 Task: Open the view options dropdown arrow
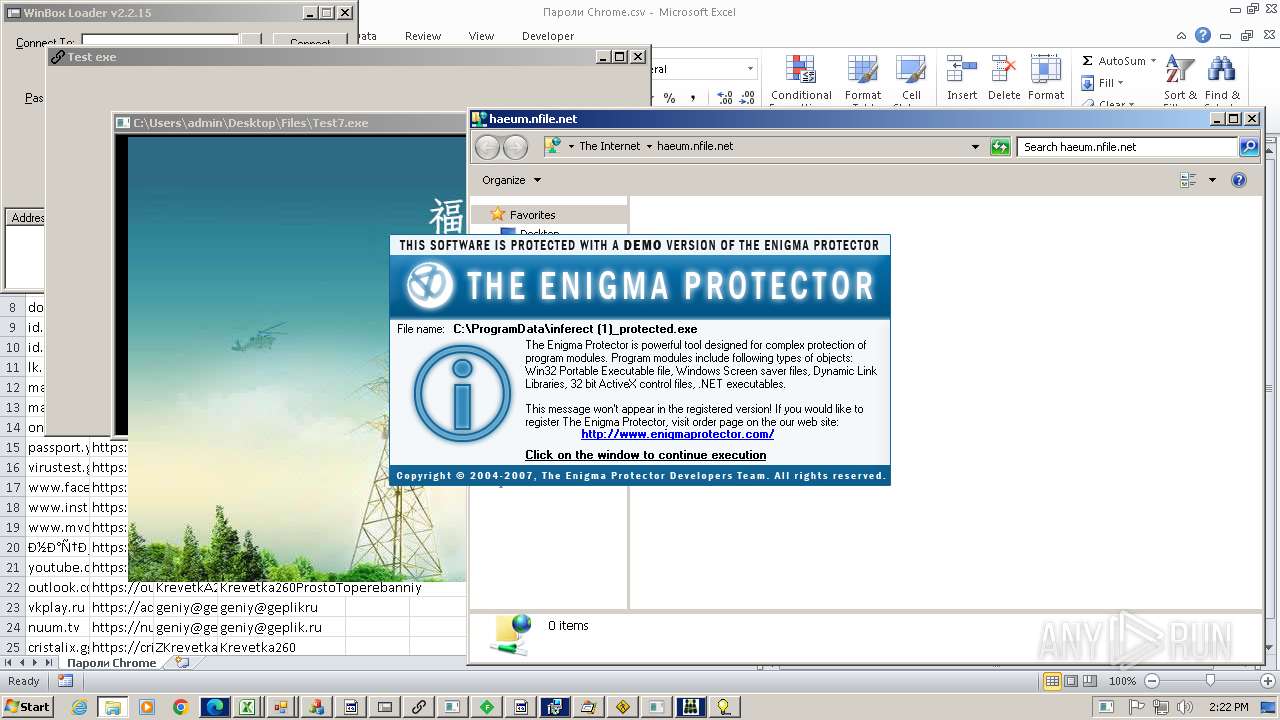tap(1212, 180)
